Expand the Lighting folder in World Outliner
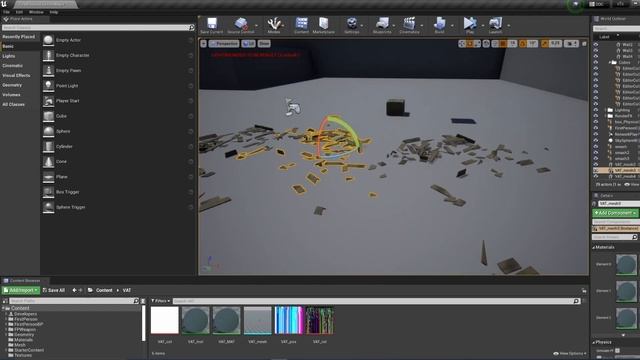This screenshot has height=360, width=640. [x=605, y=110]
